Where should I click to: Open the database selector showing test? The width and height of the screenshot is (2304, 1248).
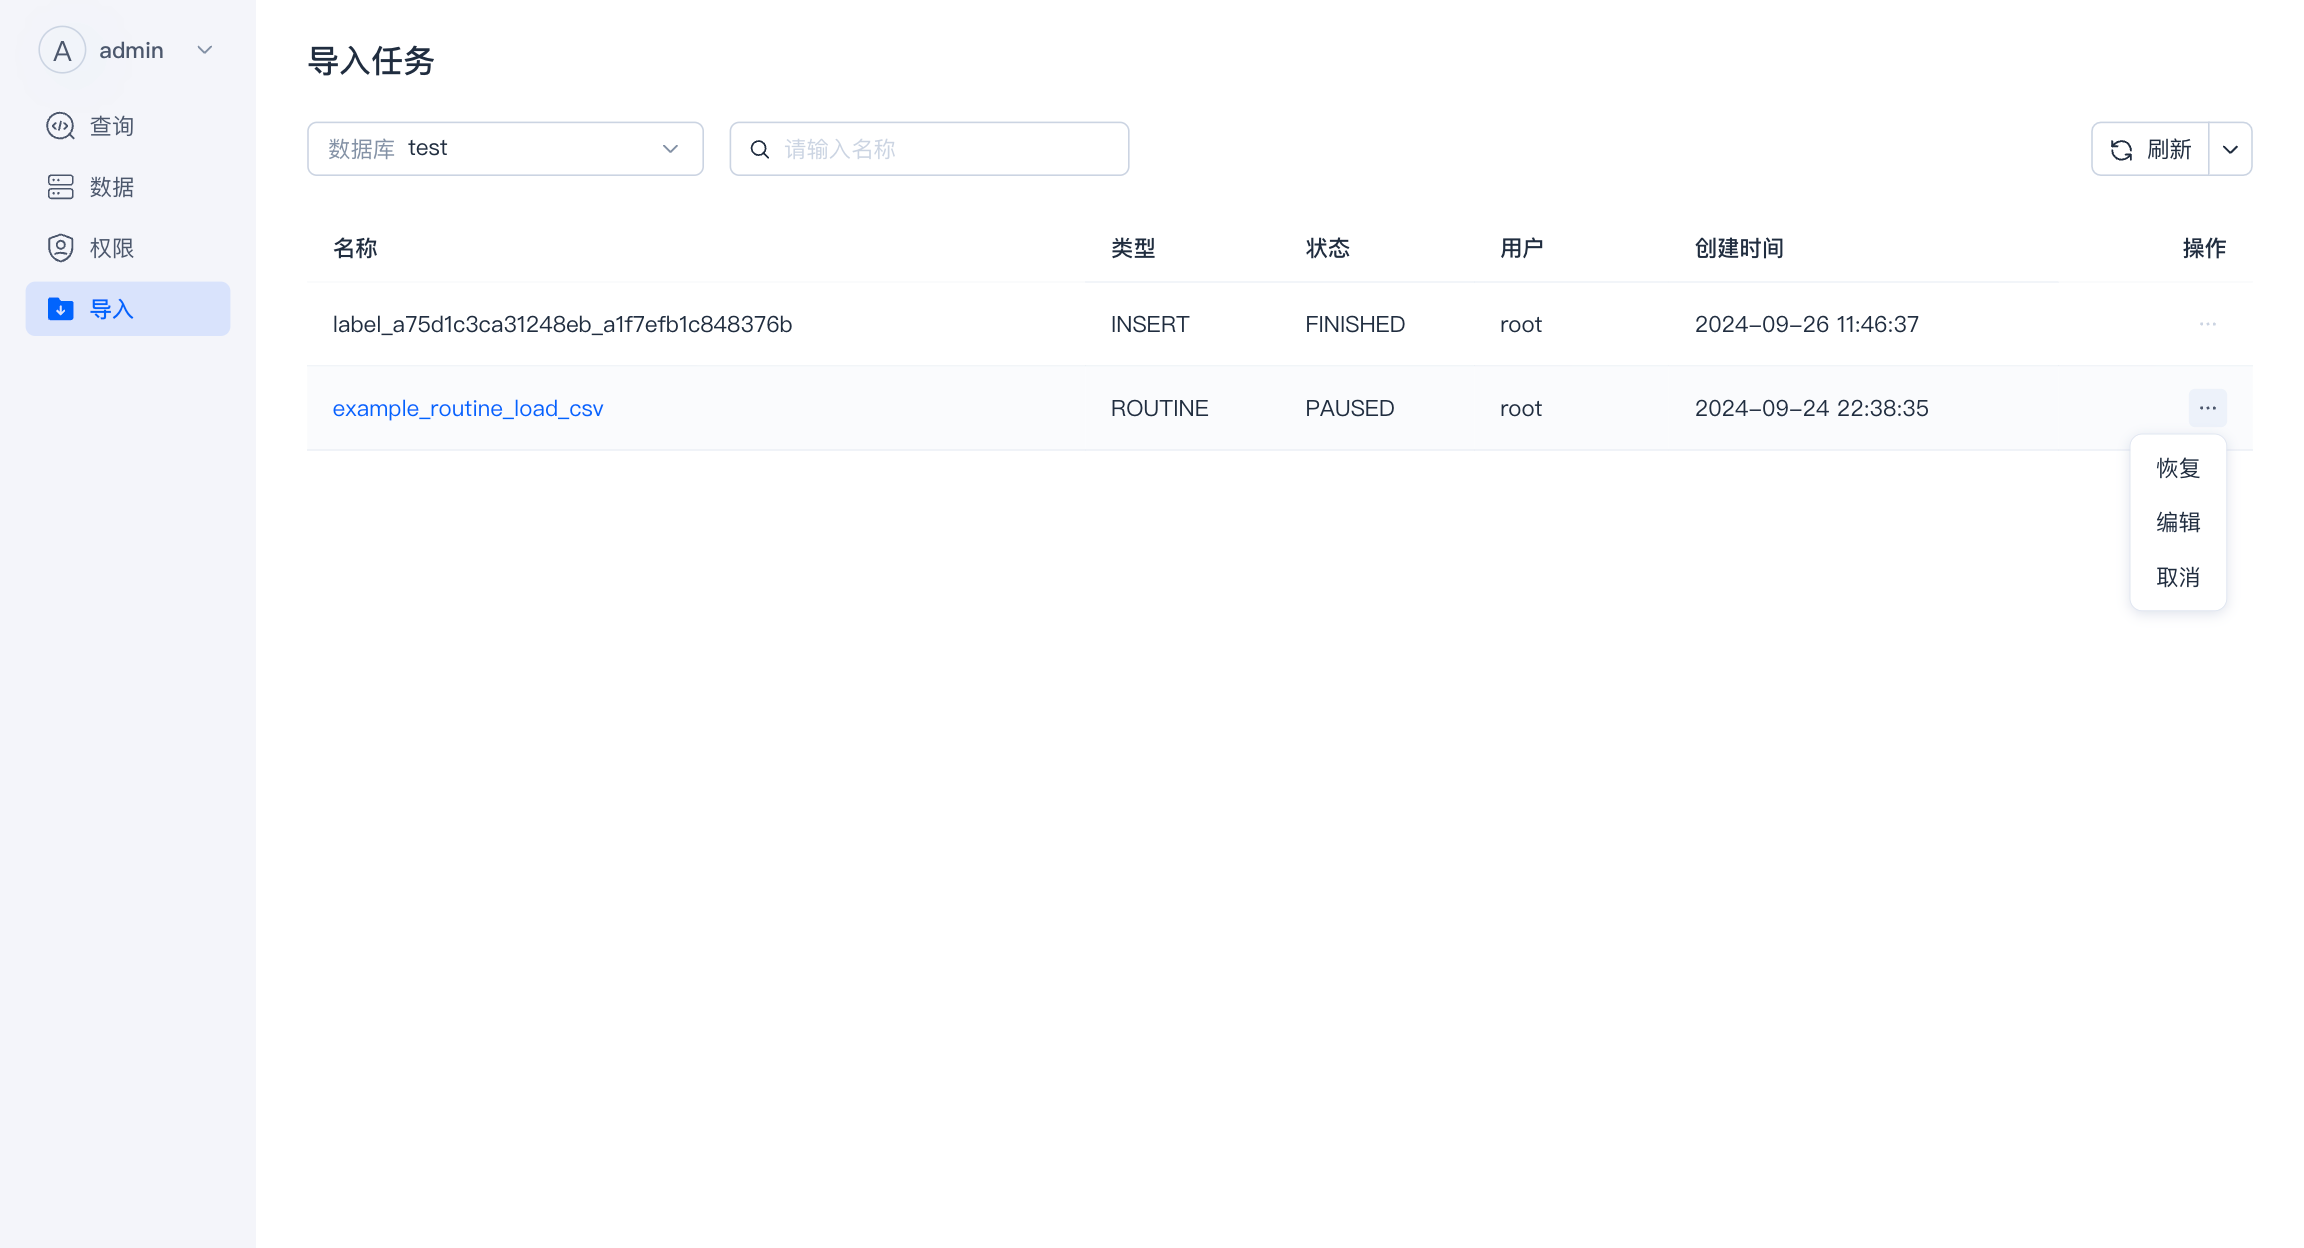click(505, 149)
